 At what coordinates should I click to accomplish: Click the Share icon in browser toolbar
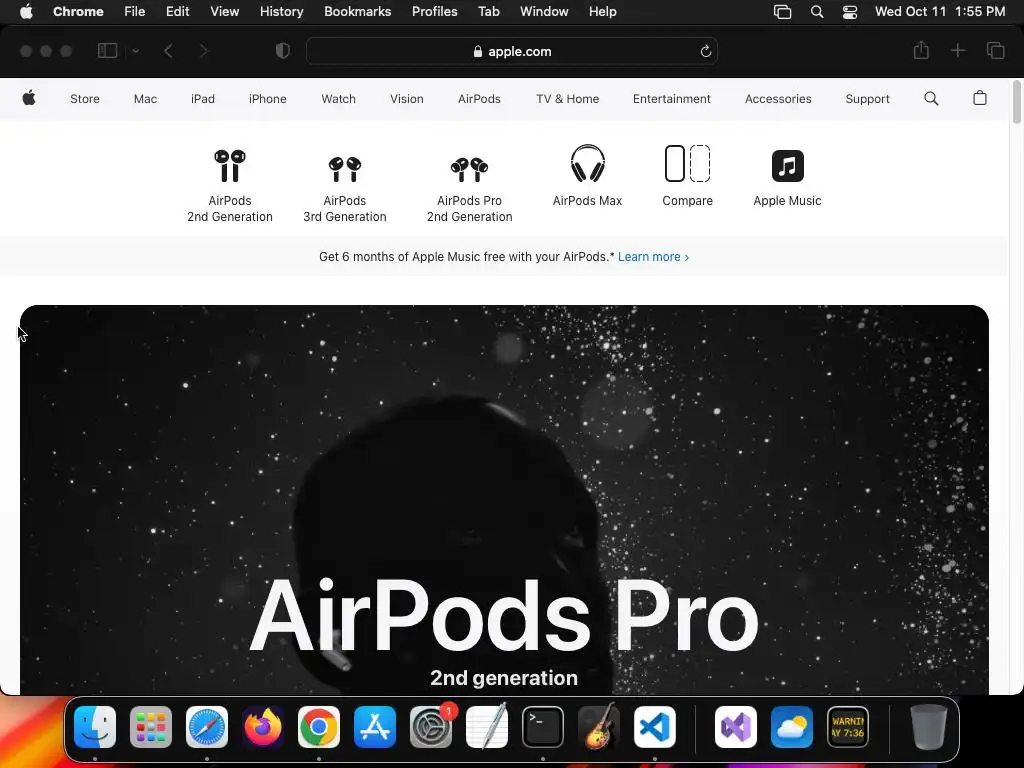[x=921, y=50]
